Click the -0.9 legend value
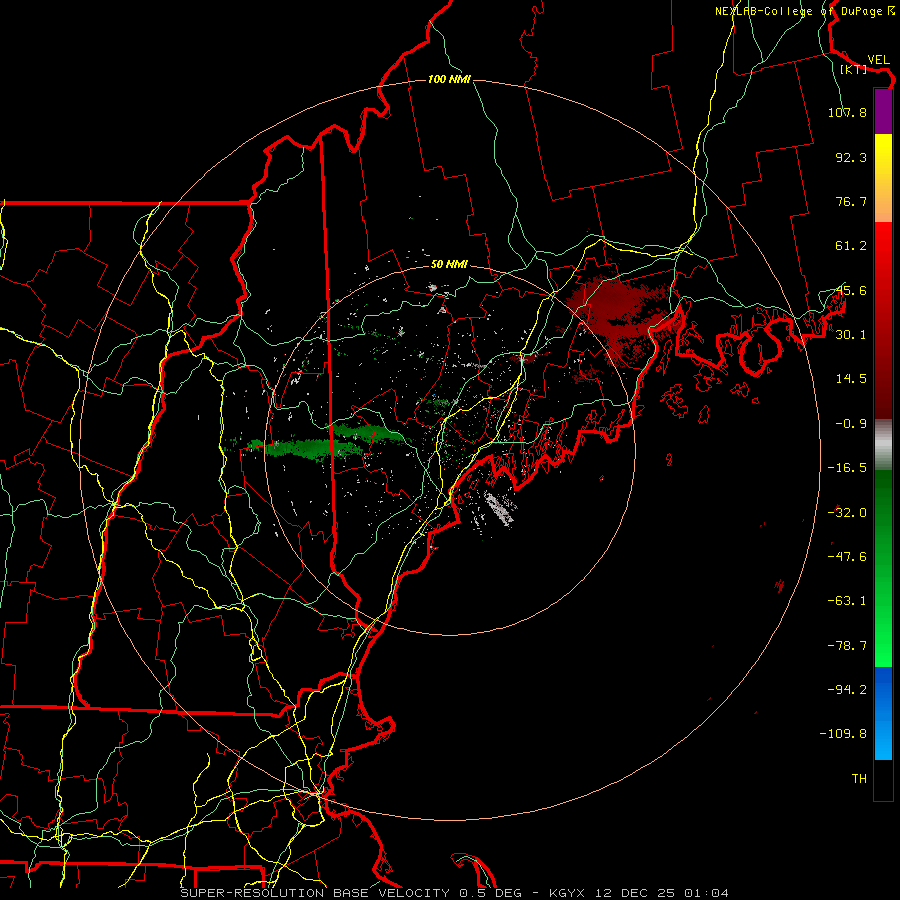The image size is (900, 900). (x=851, y=424)
